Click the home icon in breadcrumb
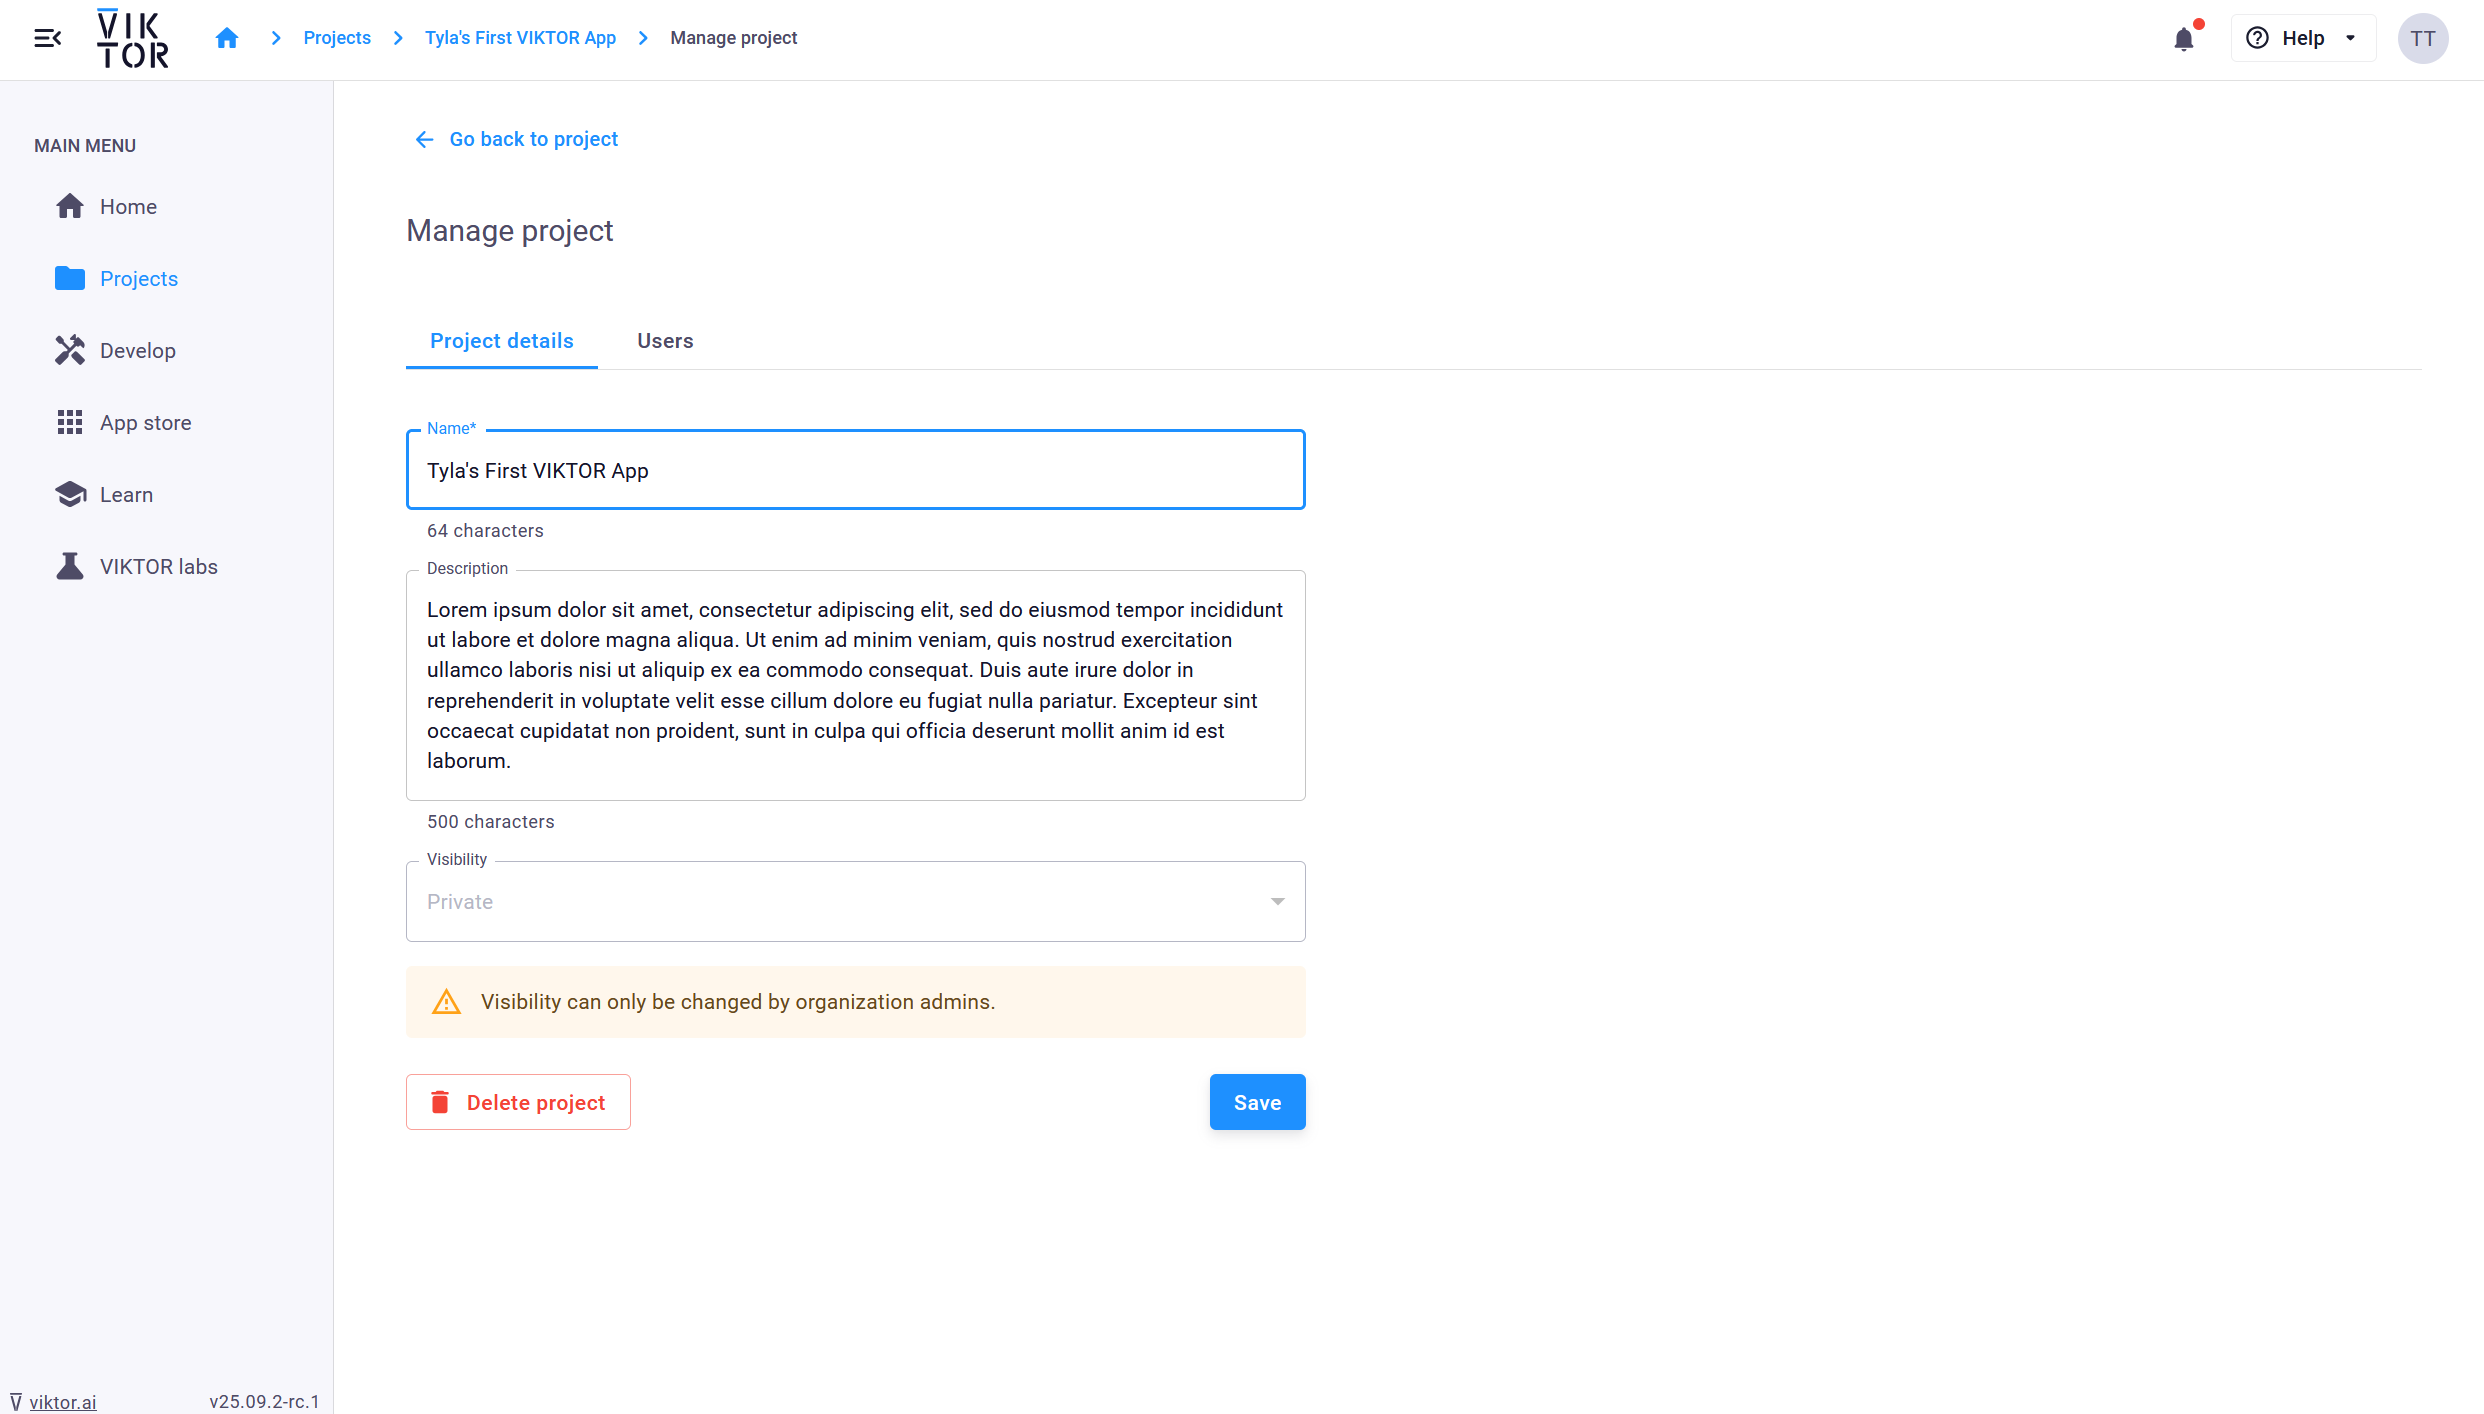 point(227,38)
